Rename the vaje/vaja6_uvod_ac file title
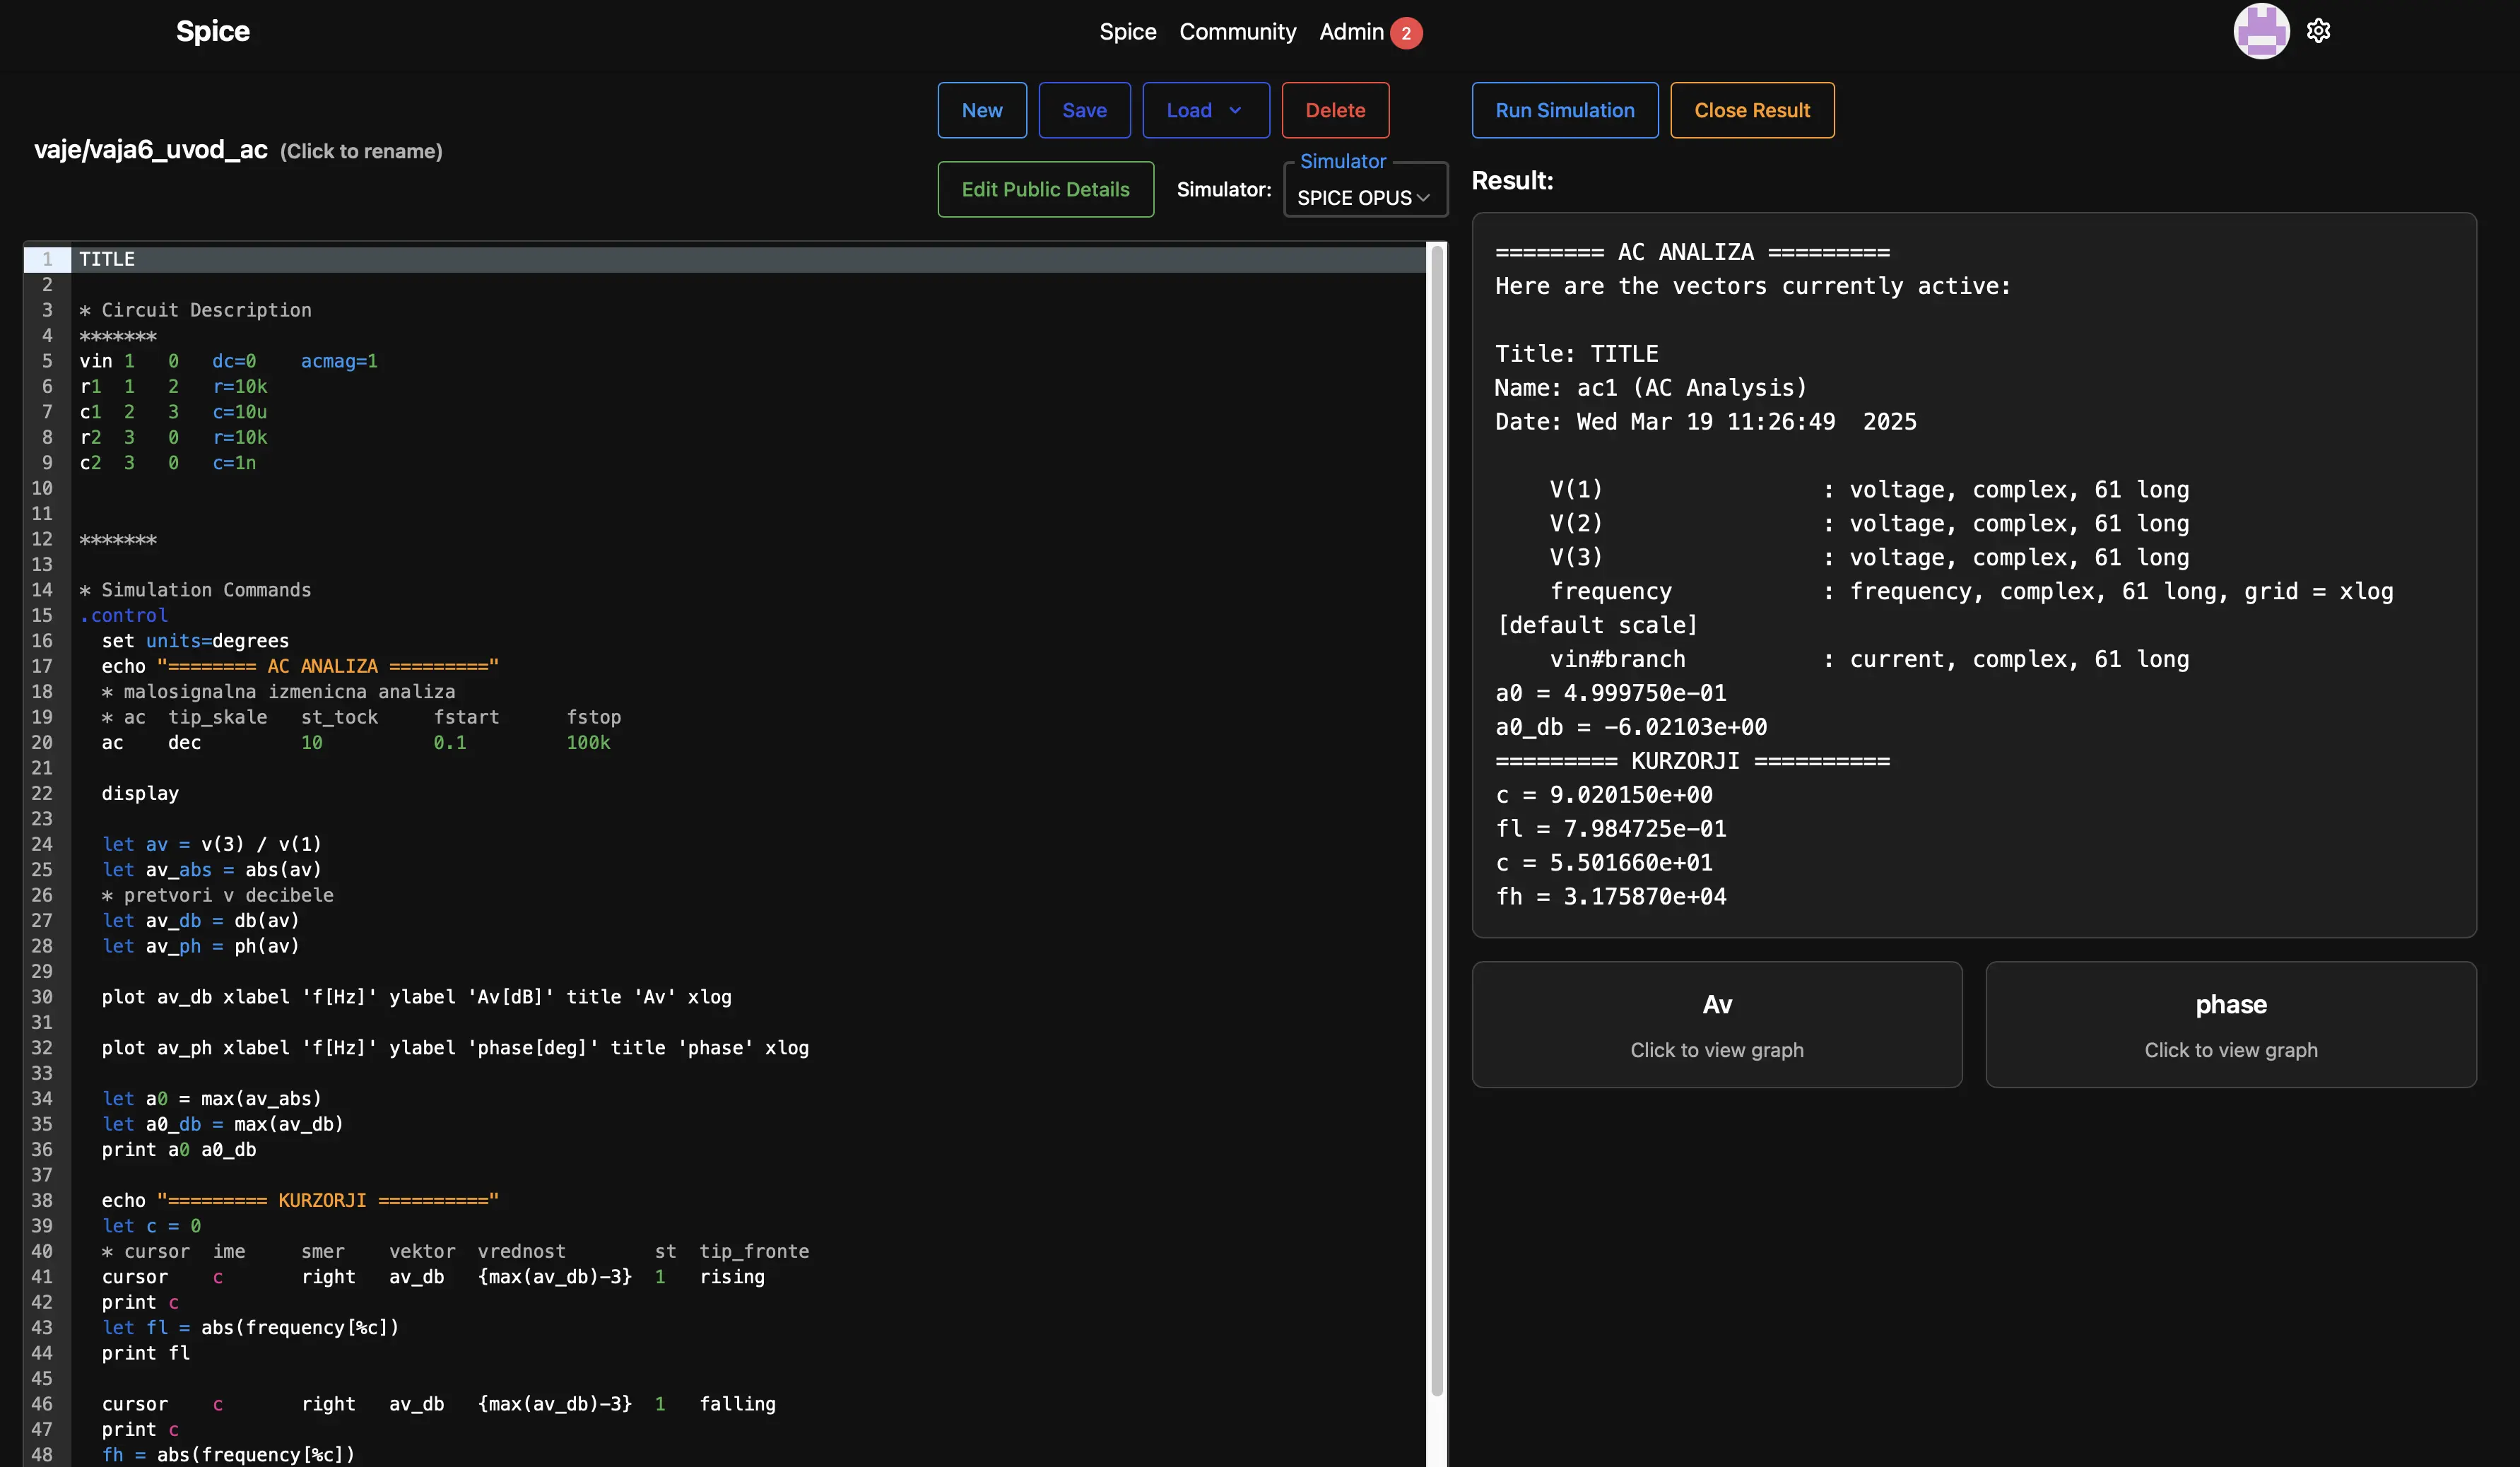2520x1467 pixels. (x=151, y=150)
